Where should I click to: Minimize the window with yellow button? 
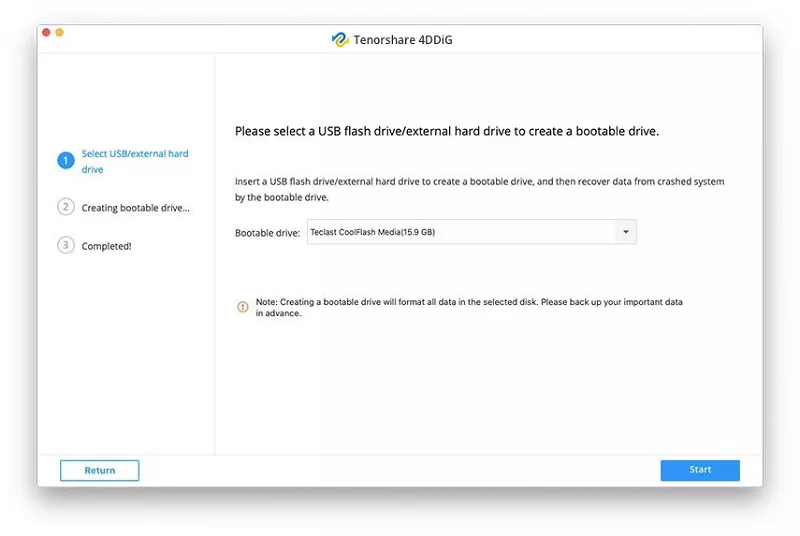pyautogui.click(x=60, y=33)
